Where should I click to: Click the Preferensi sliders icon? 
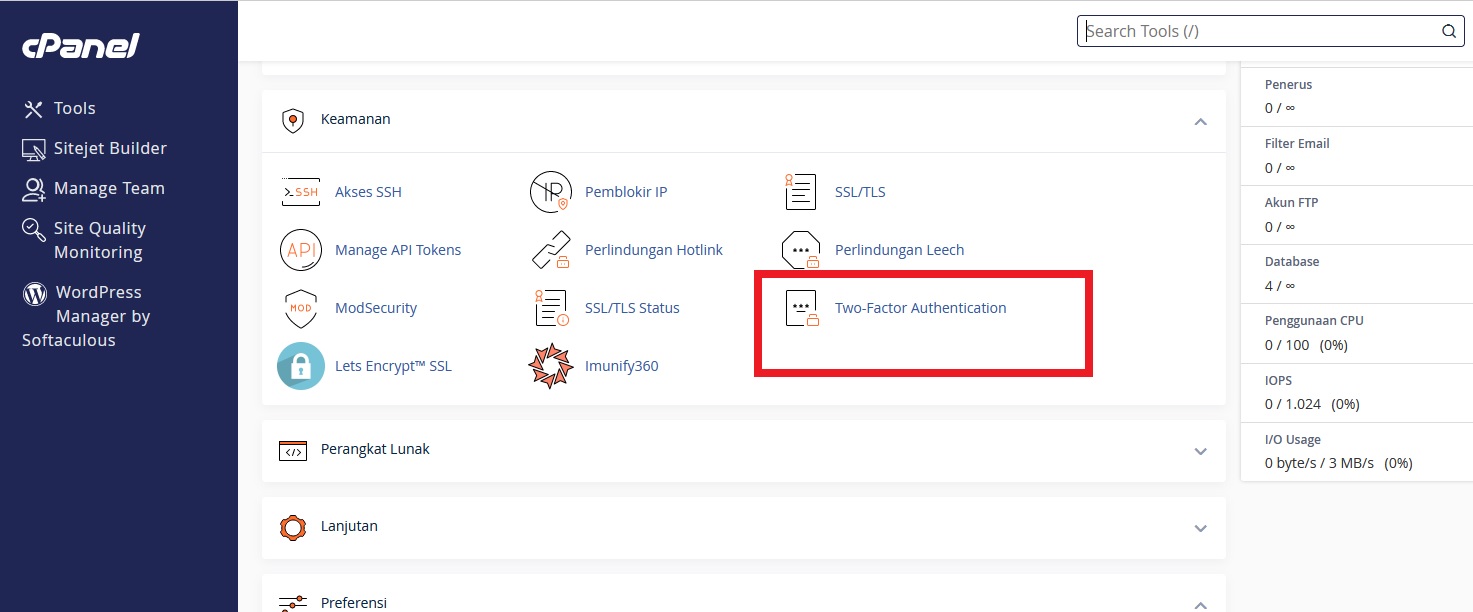pyautogui.click(x=292, y=603)
